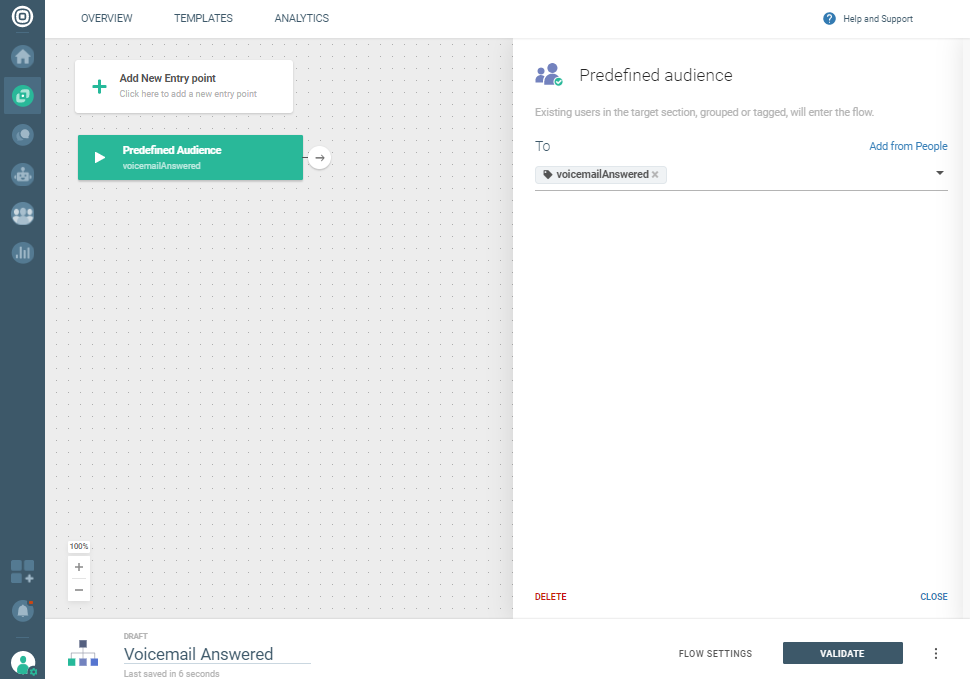Open the user profile avatar
970x679 pixels.
click(x=22, y=662)
